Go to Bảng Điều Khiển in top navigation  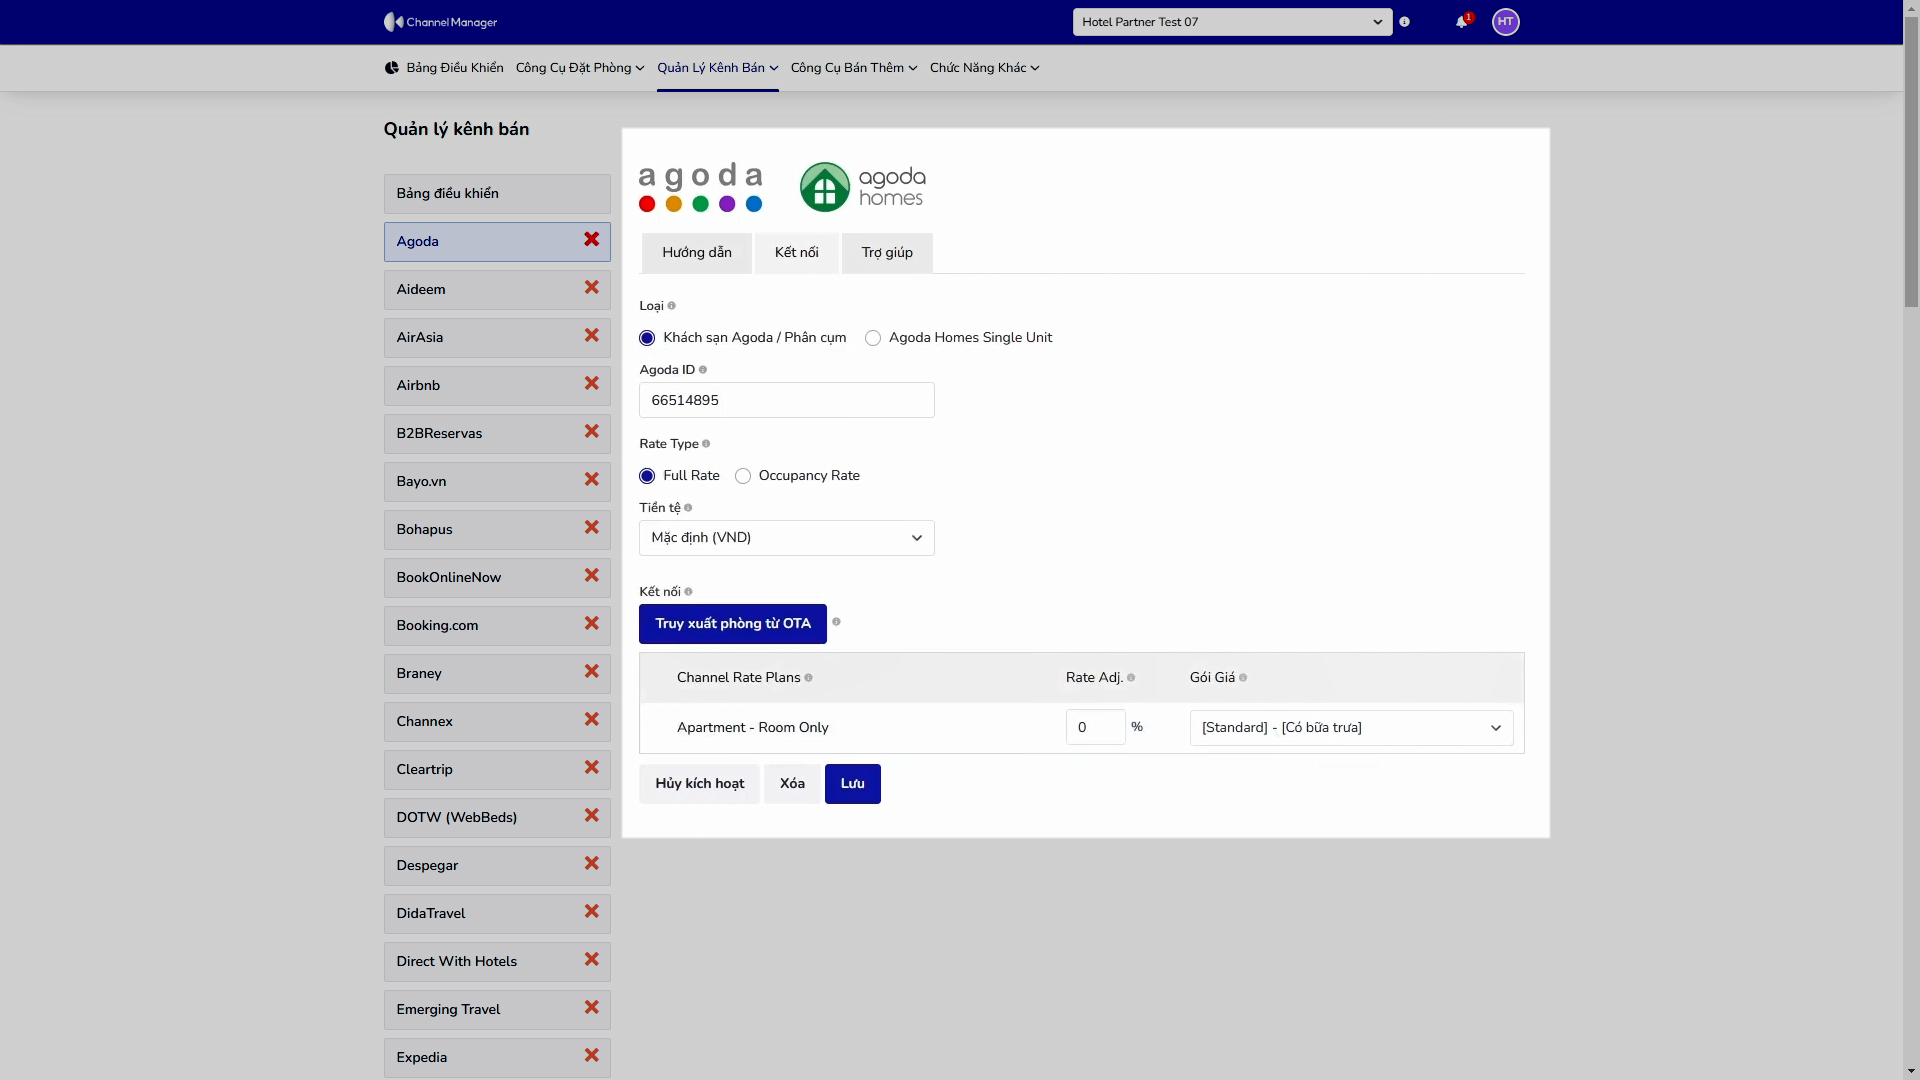click(x=444, y=68)
